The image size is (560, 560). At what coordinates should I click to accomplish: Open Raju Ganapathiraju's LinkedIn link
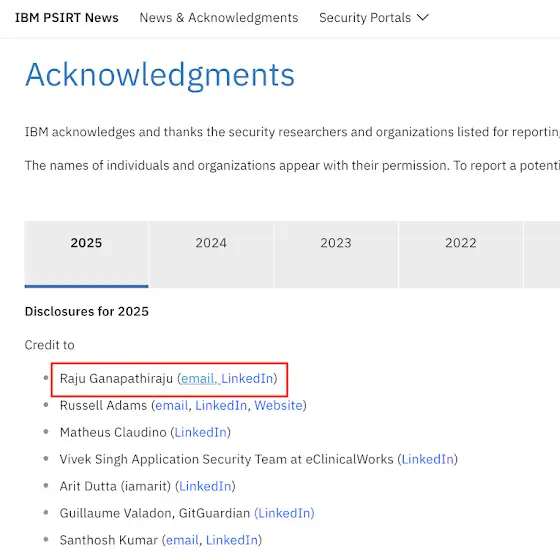pos(247,379)
